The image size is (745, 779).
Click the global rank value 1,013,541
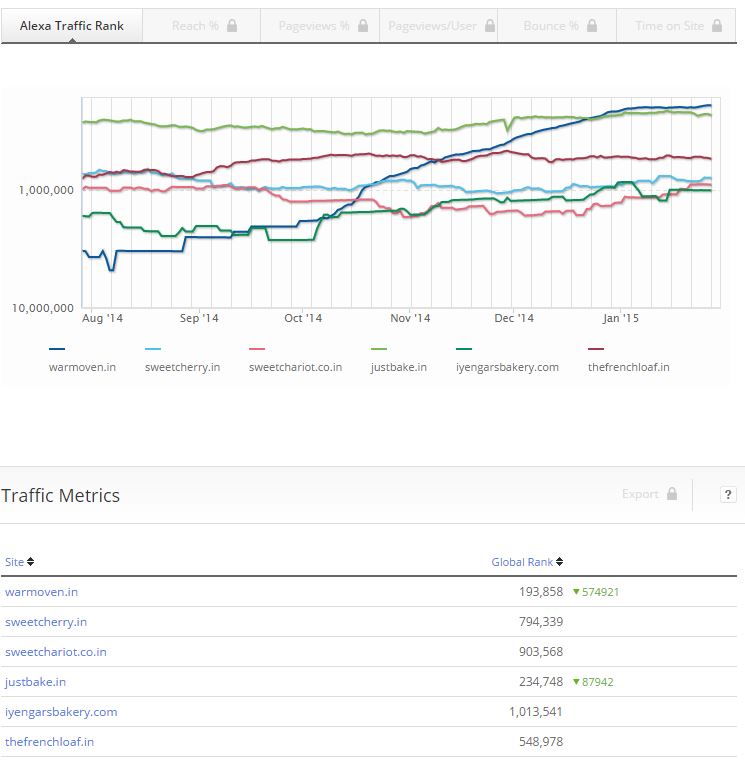[x=536, y=711]
